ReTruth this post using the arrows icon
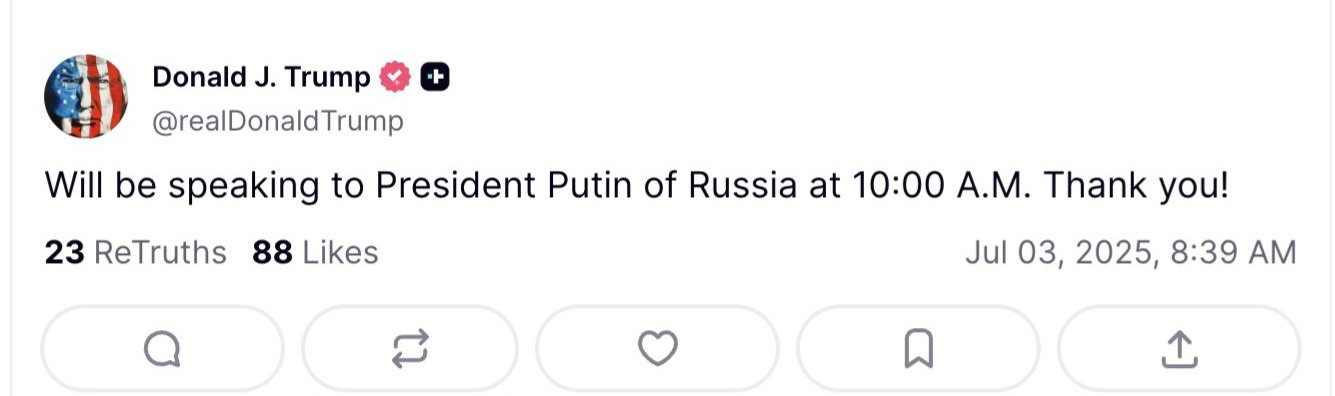This screenshot has height=396, width=1335. click(410, 349)
